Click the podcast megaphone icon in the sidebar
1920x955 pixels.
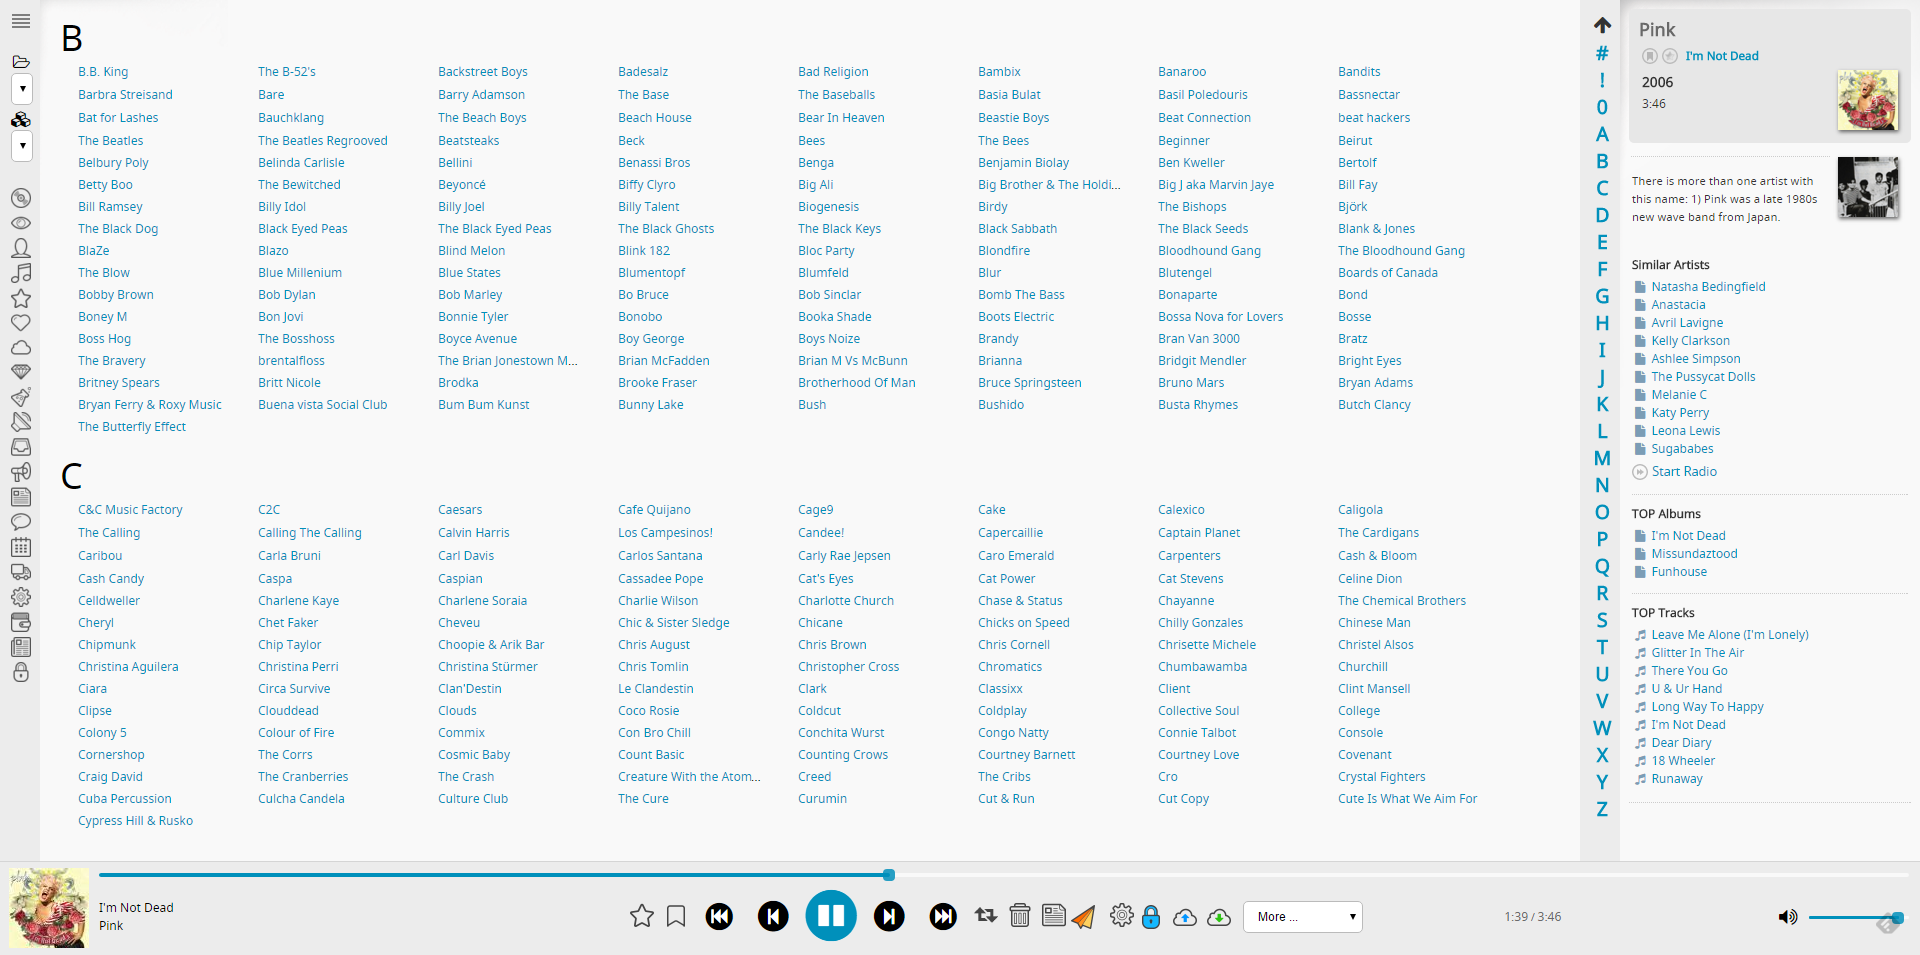tap(20, 472)
